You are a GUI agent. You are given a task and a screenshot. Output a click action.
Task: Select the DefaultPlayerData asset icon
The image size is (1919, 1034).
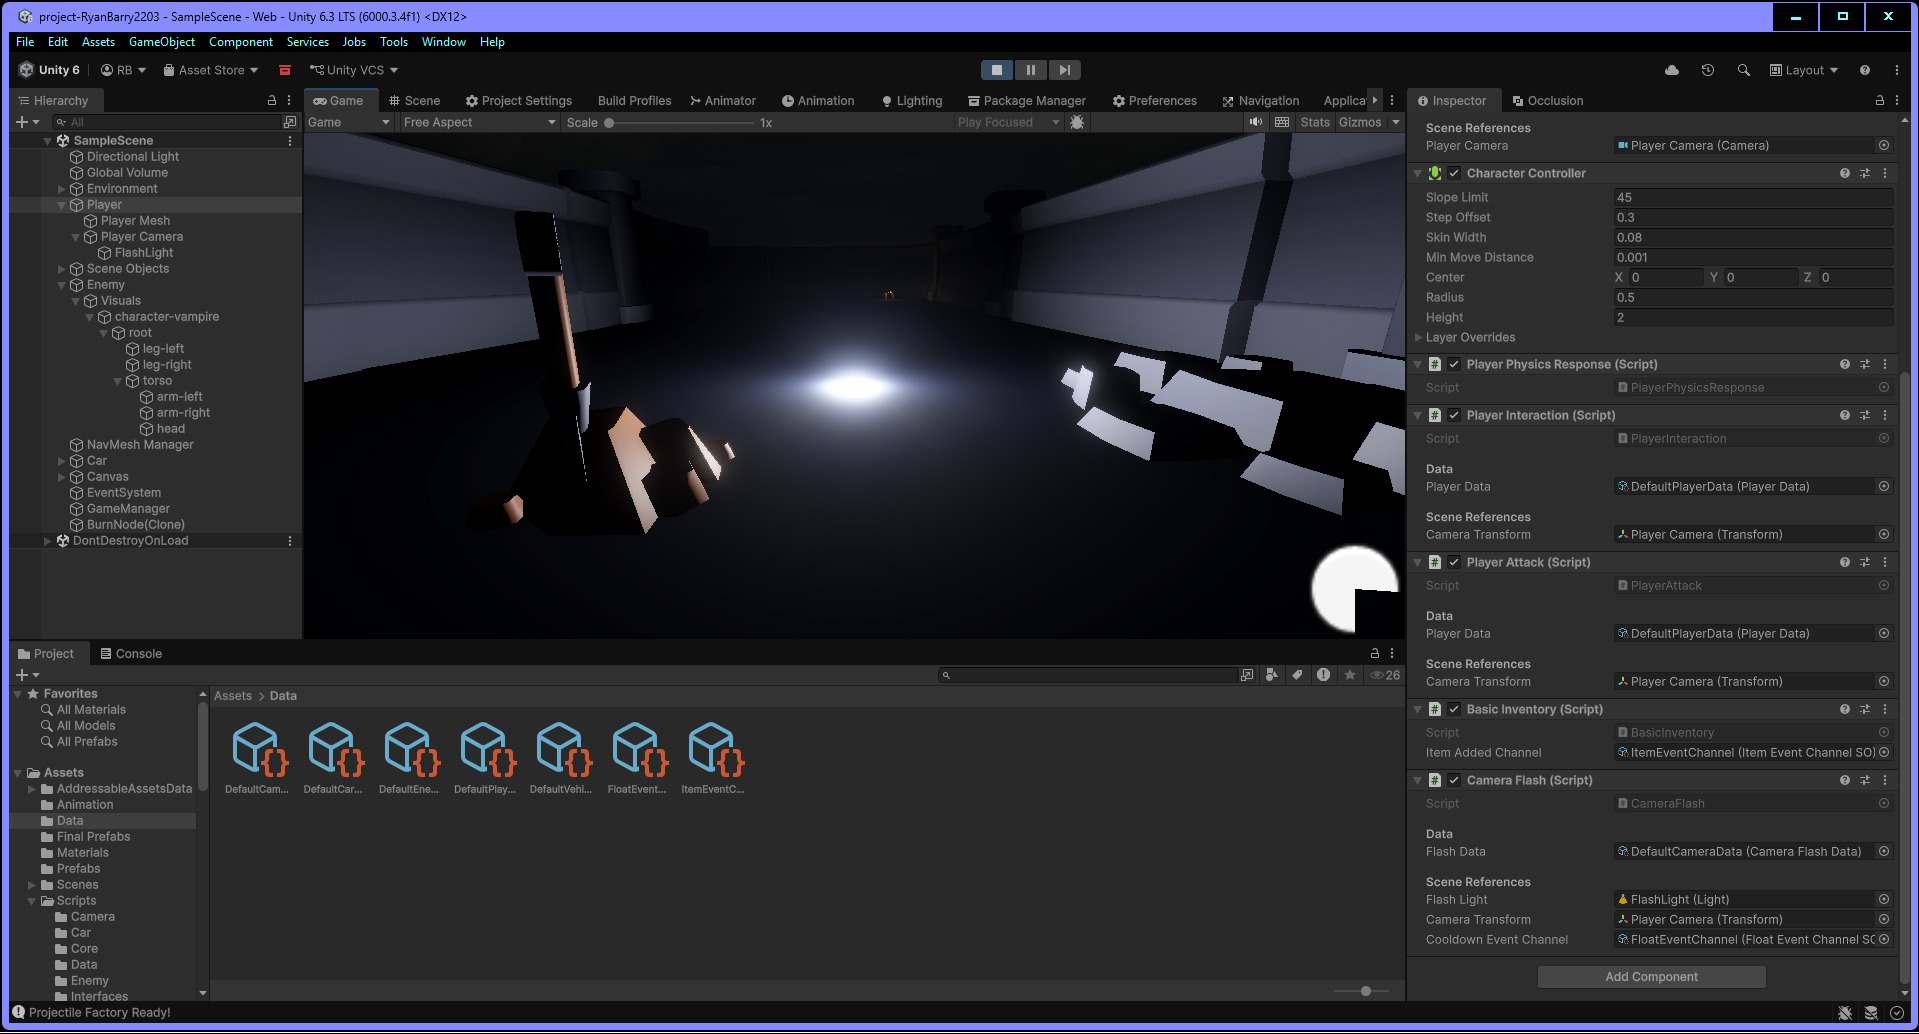(x=486, y=750)
